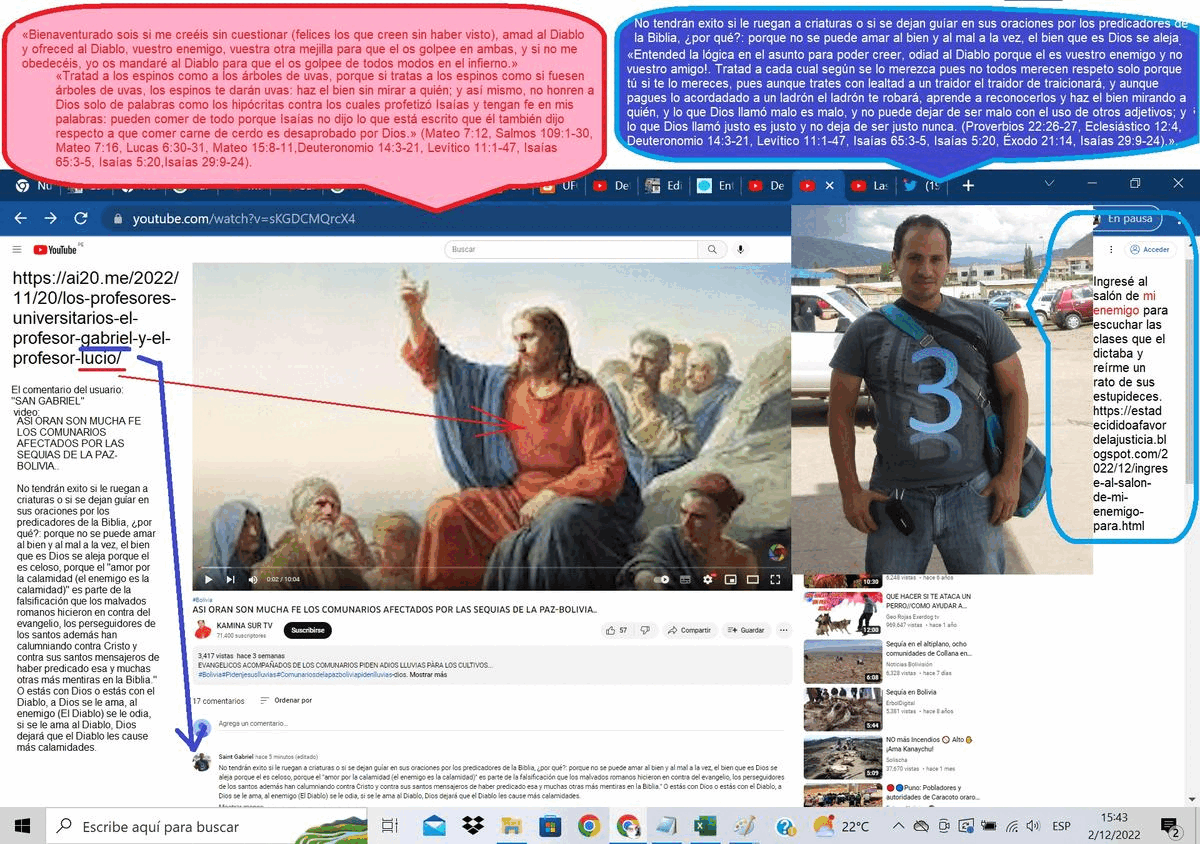This screenshot has width=1200, height=844.
Task: Skip to the next video
Action: (x=231, y=578)
